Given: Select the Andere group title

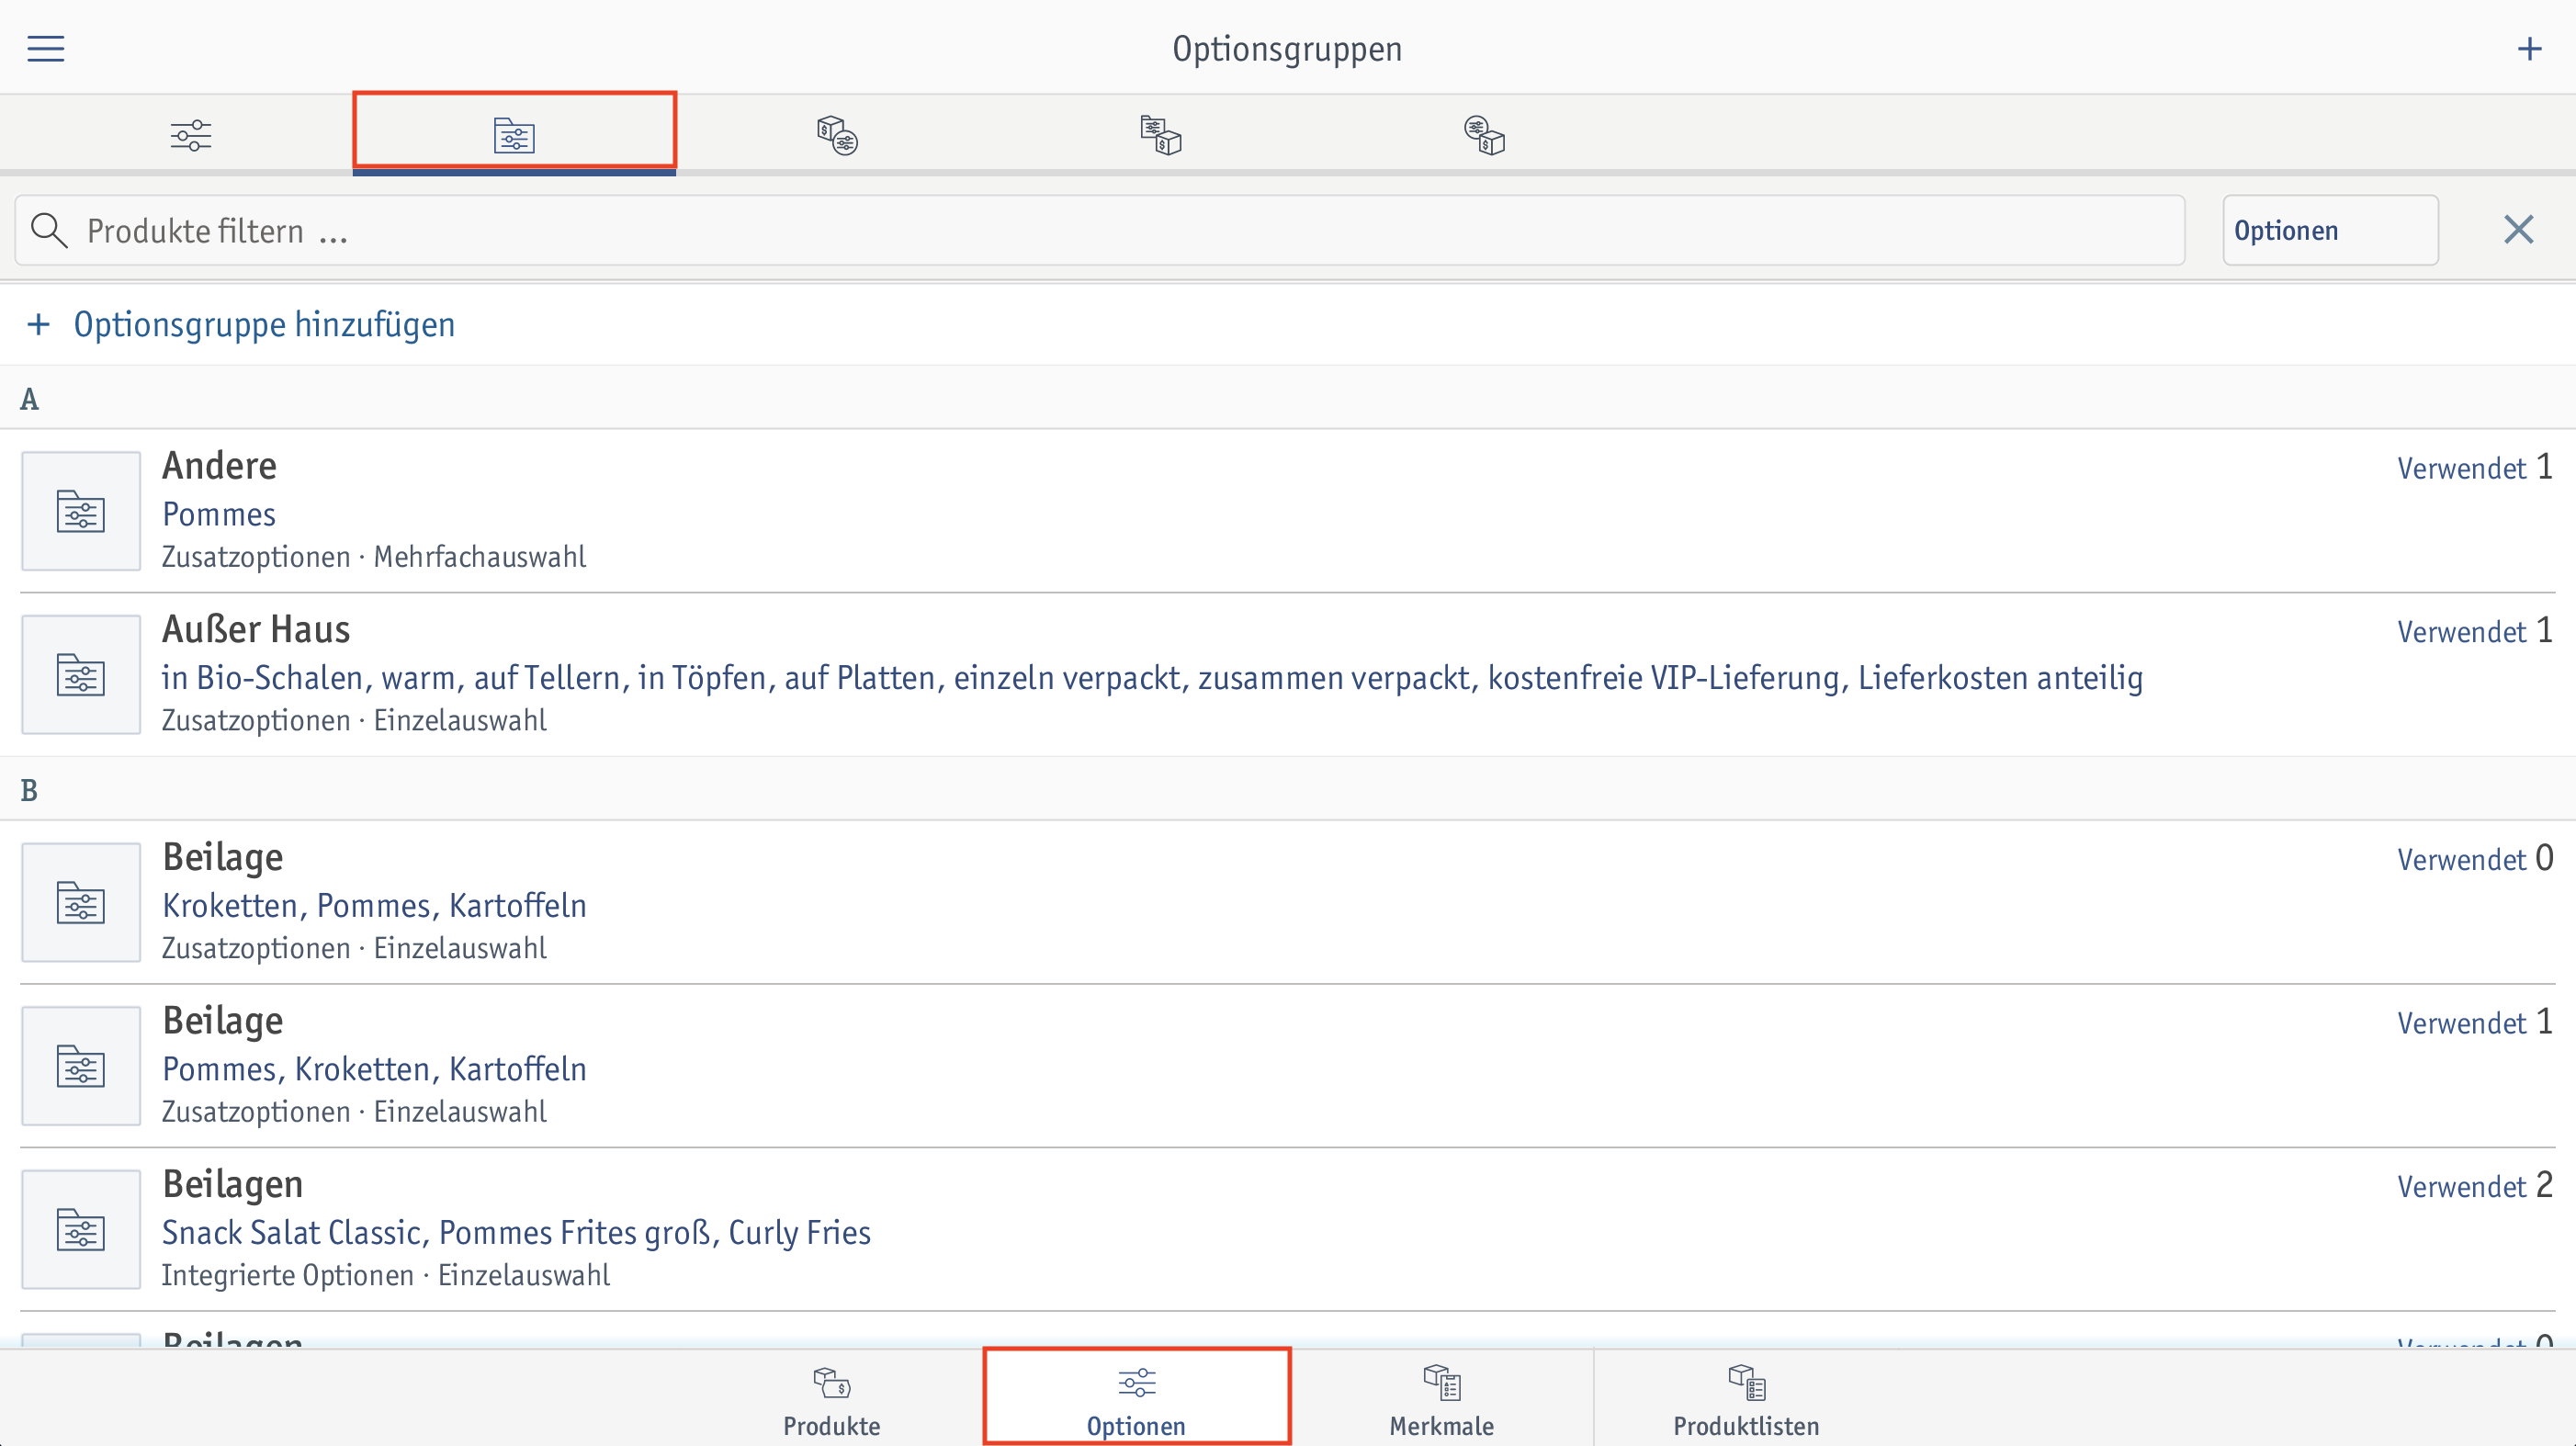Looking at the screenshot, I should point(219,466).
